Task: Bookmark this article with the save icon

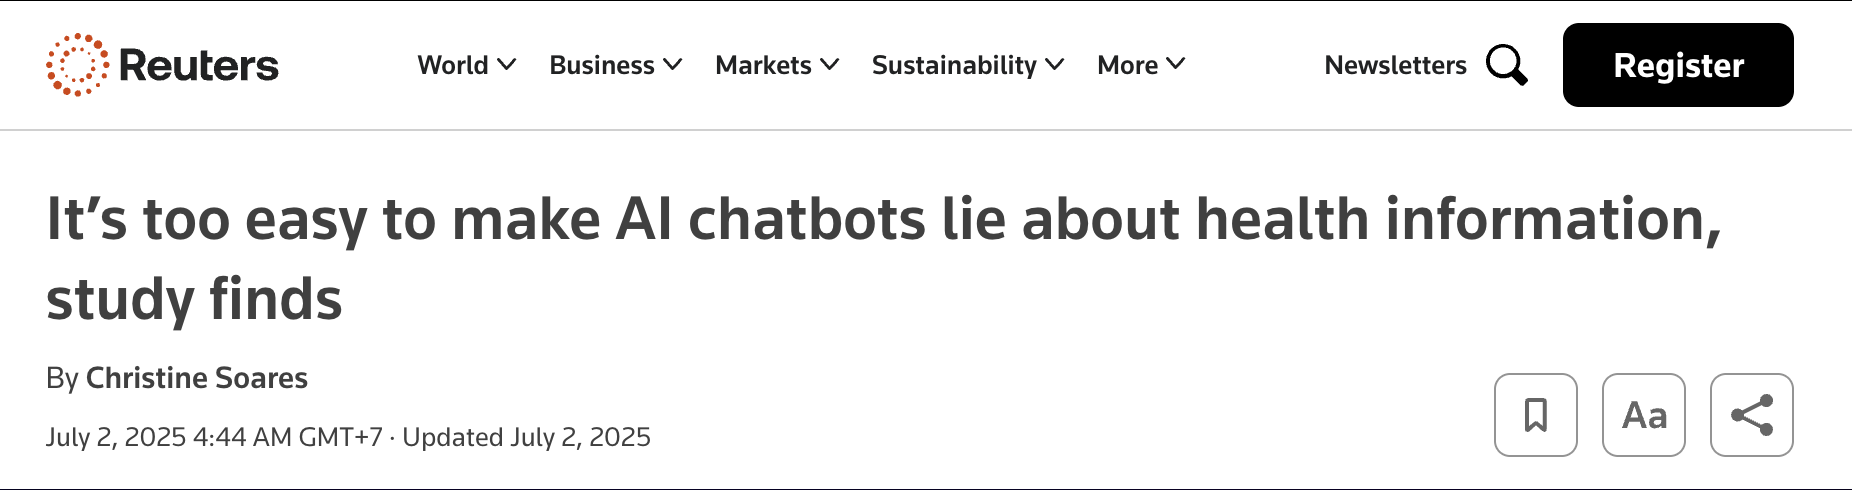Action: click(1535, 415)
